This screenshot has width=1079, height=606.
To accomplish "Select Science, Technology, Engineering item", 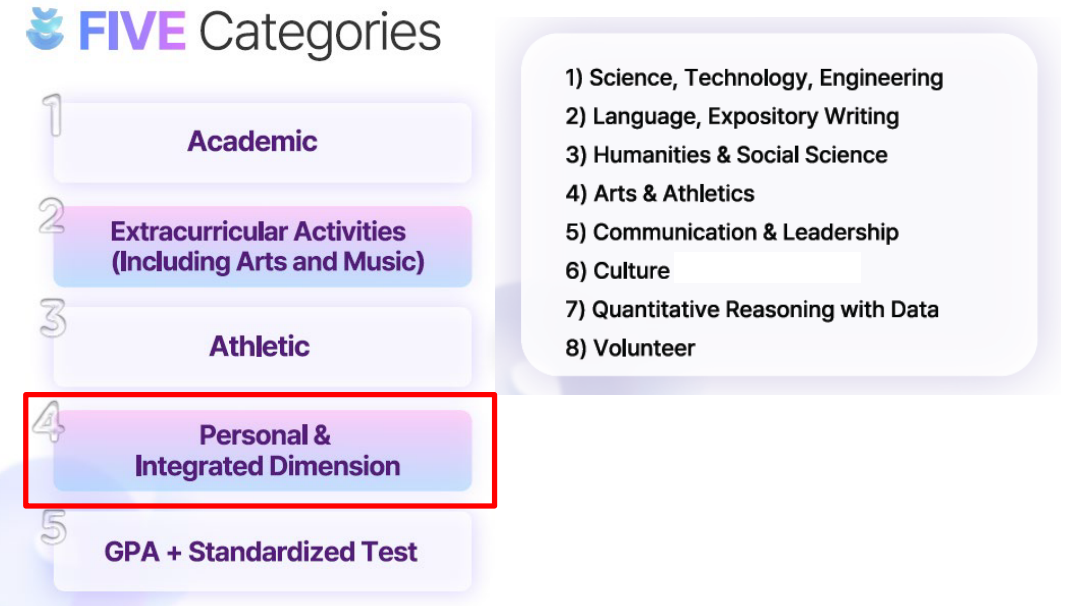I will pos(754,78).
